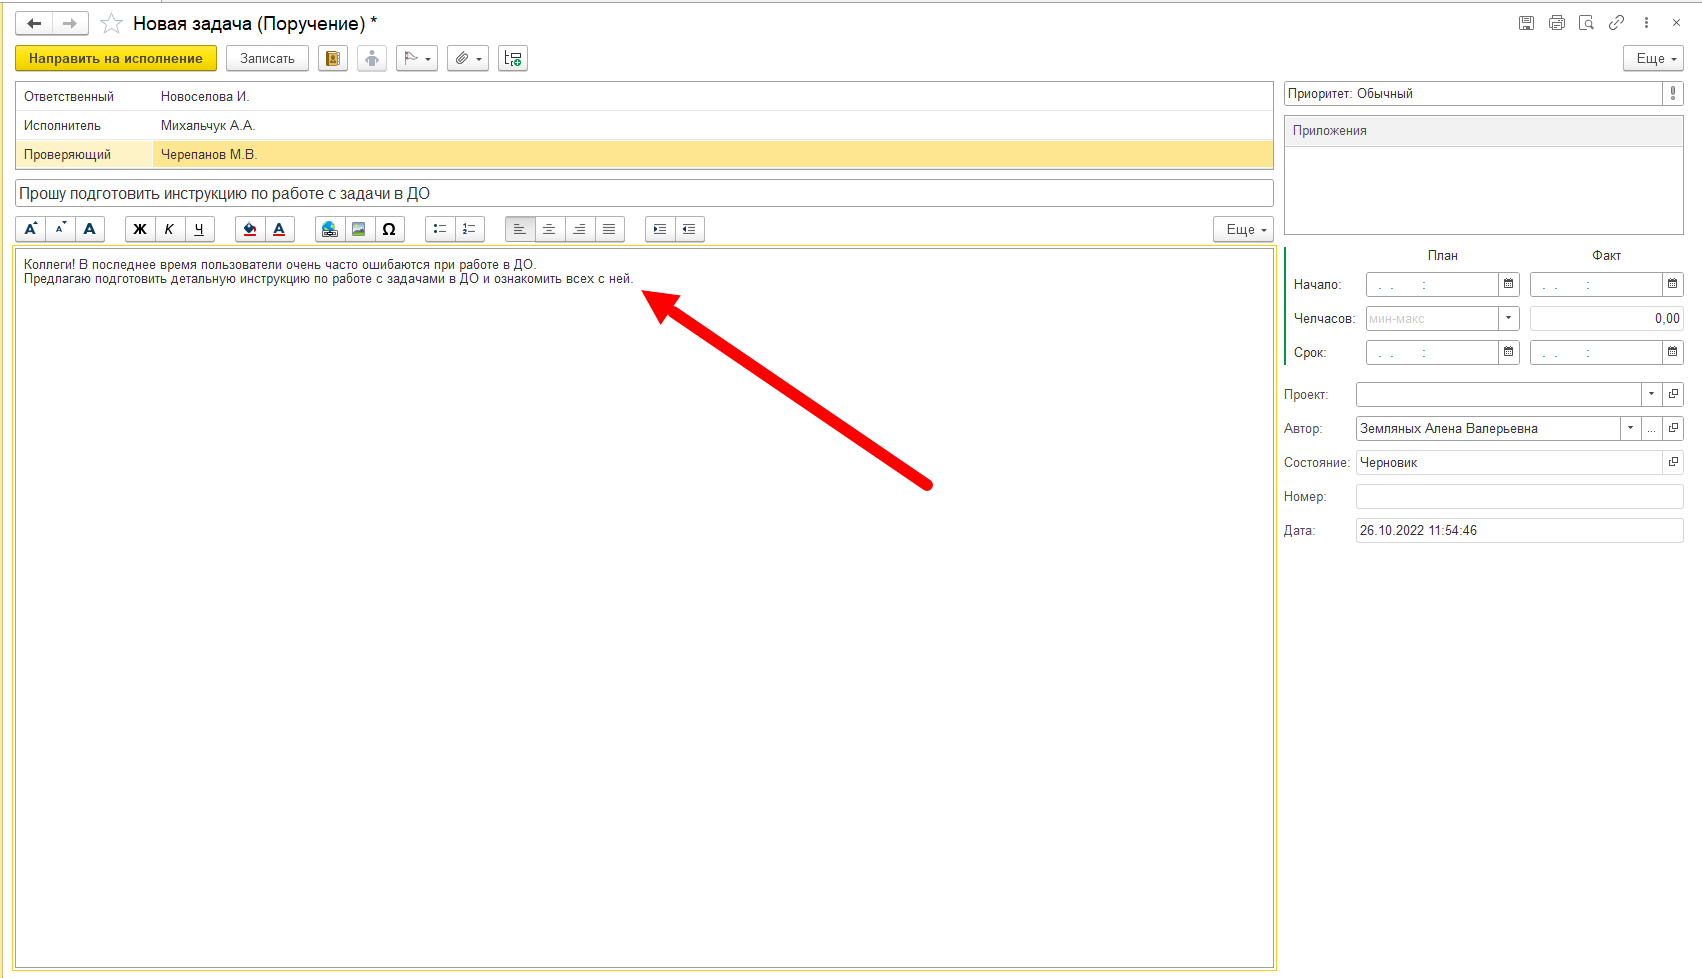Toggle the priority exclamation mark button
Viewport: 1702px width, 978px height.
1673,93
